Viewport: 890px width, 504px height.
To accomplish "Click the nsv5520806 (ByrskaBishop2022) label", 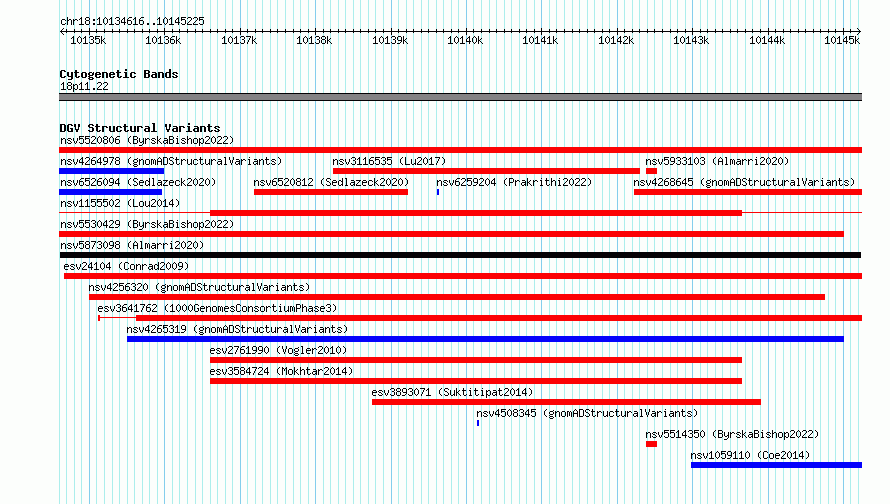I will 147,140.
